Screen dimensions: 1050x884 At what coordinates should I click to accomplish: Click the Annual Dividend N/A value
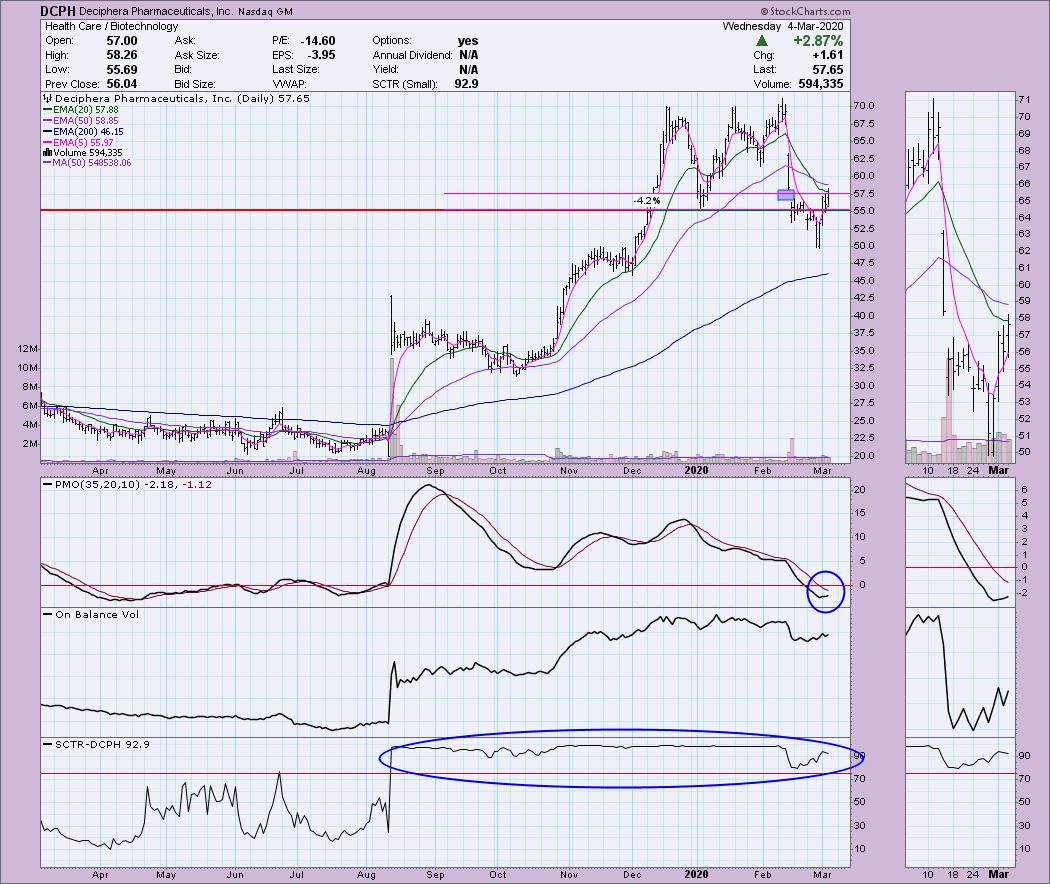[x=469, y=55]
